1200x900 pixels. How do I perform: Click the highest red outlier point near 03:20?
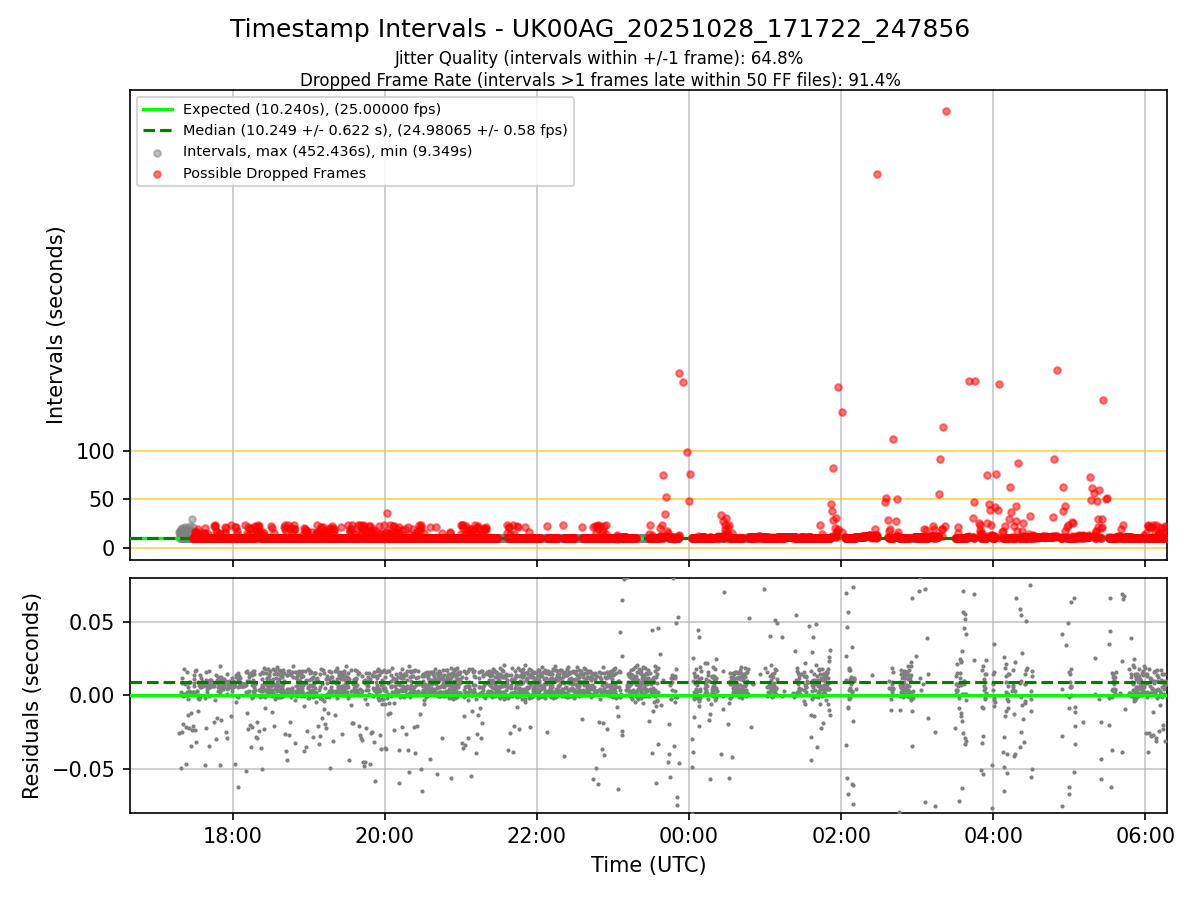pyautogui.click(x=946, y=111)
